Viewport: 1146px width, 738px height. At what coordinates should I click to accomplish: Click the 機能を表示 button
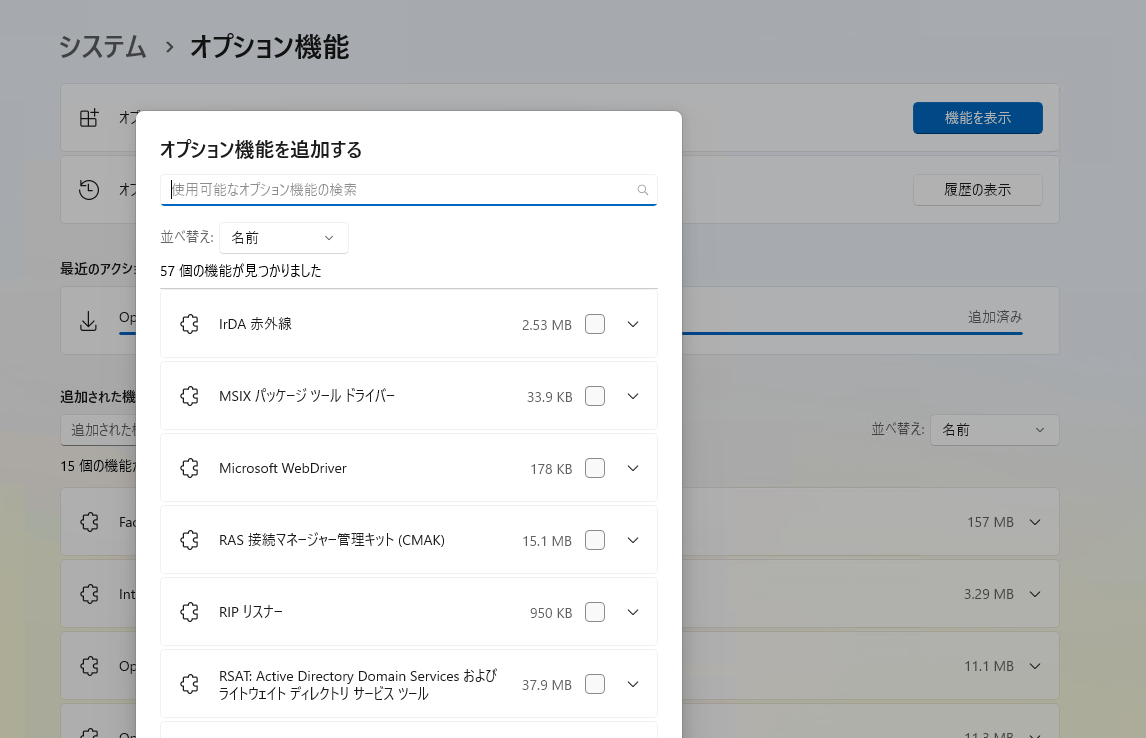[x=977, y=118]
